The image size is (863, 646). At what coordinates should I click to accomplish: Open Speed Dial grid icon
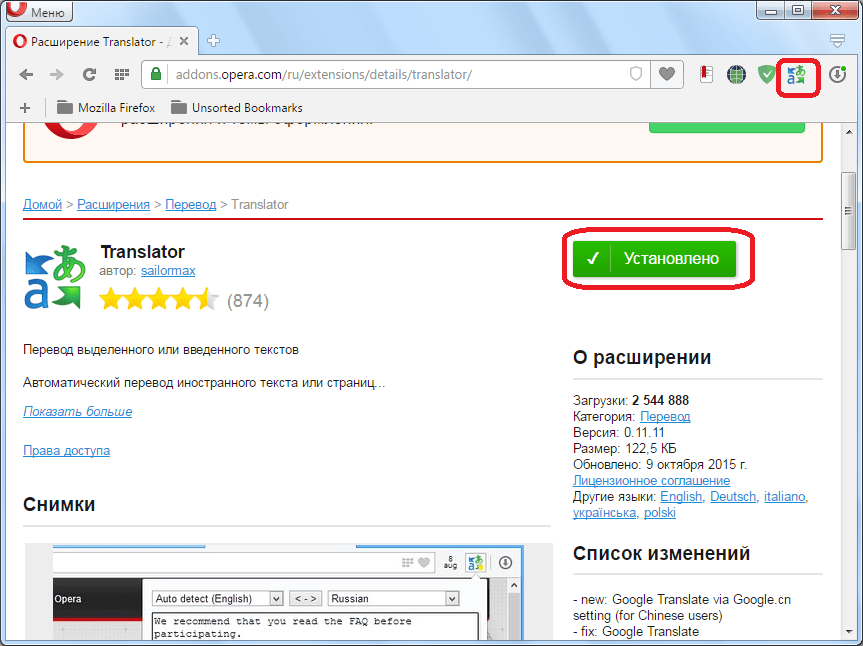point(122,74)
